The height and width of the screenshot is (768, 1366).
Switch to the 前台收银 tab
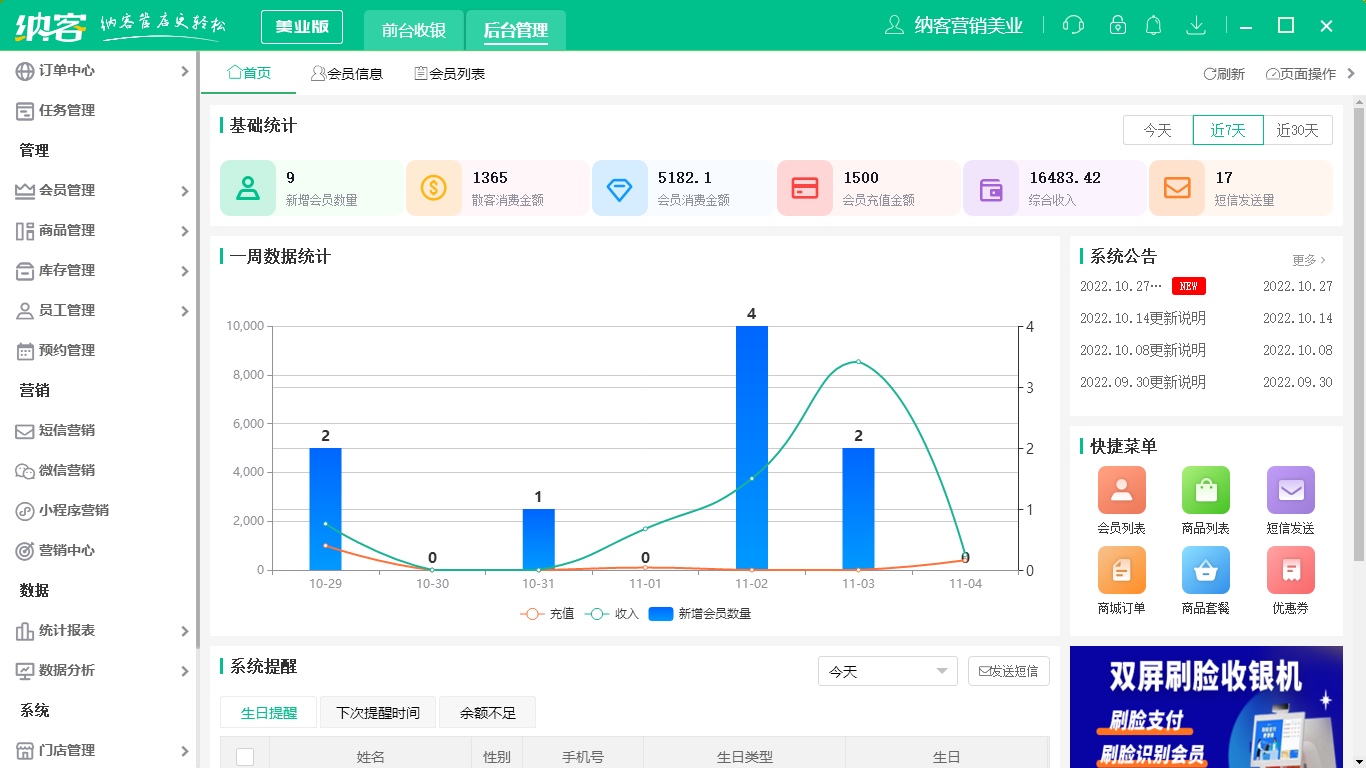pyautogui.click(x=414, y=30)
